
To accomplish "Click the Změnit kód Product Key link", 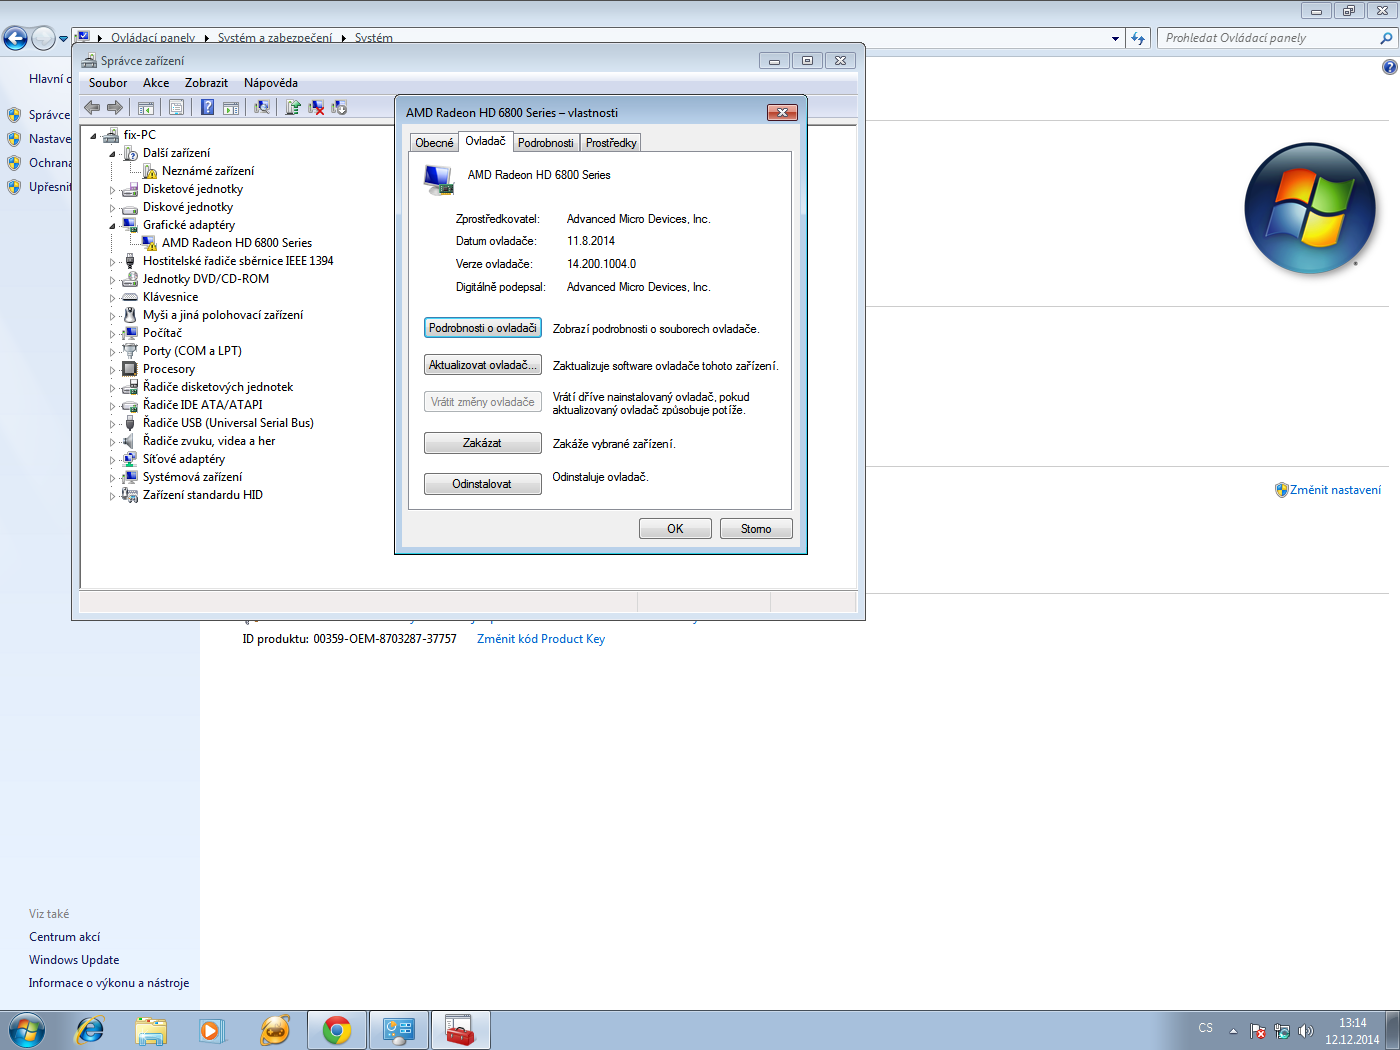I will point(541,639).
